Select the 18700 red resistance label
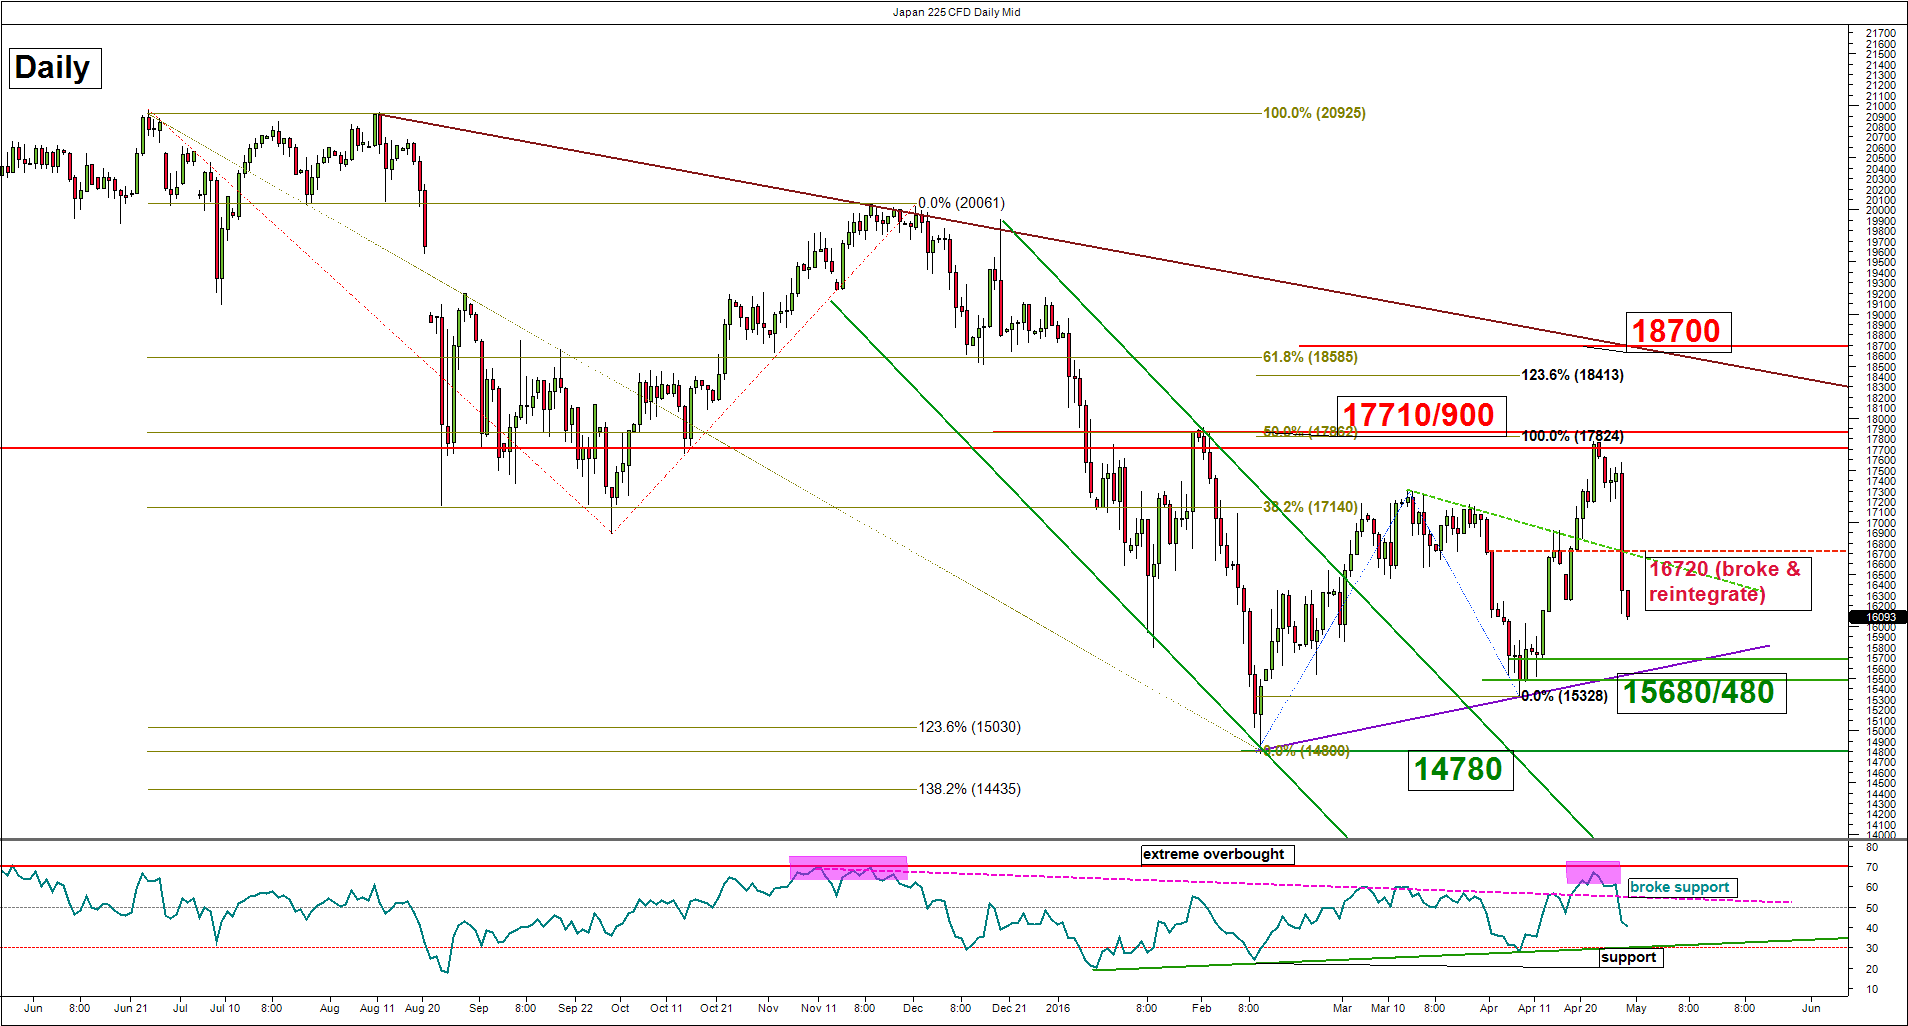Screen dimensions: 1908x1026 pyautogui.click(x=1676, y=331)
